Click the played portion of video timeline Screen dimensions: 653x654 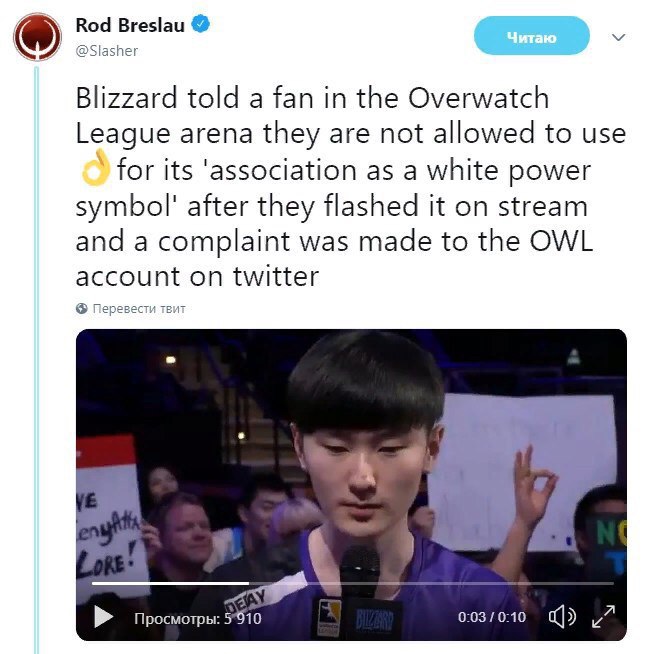170,583
